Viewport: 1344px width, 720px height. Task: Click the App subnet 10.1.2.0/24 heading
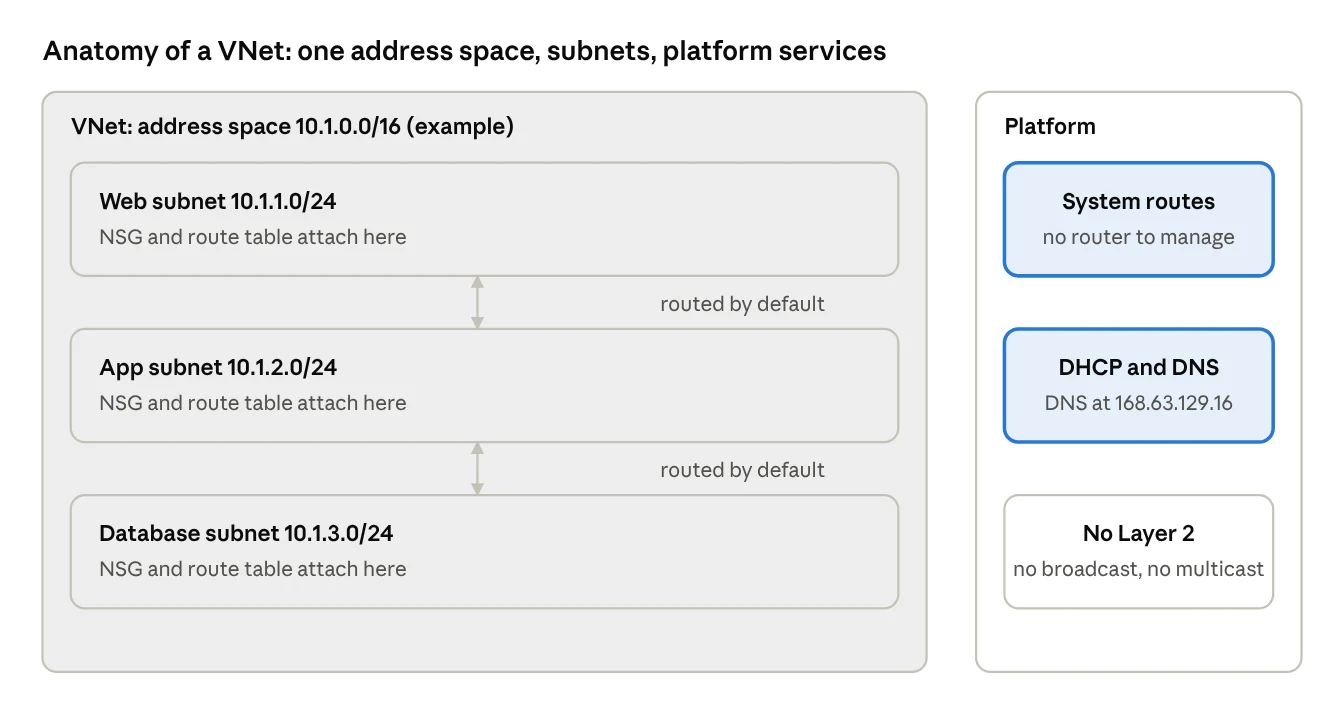point(218,367)
